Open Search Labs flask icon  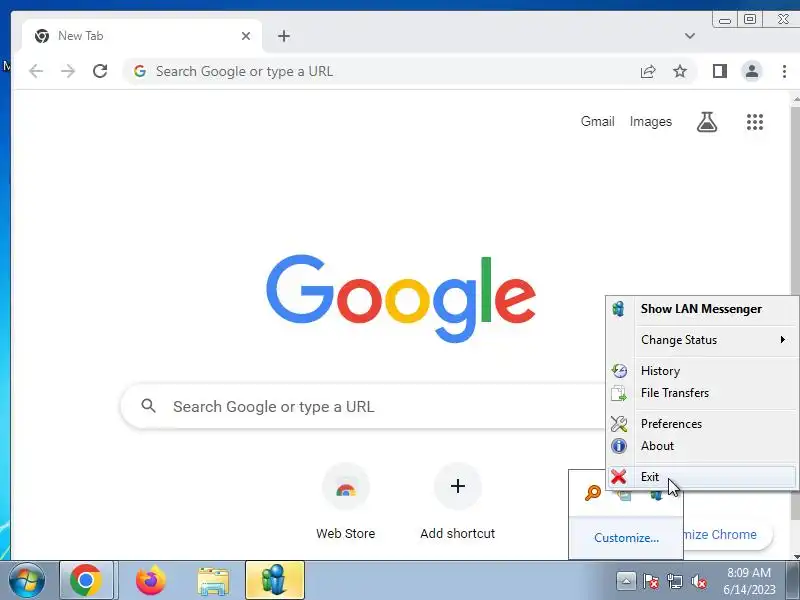click(x=707, y=122)
